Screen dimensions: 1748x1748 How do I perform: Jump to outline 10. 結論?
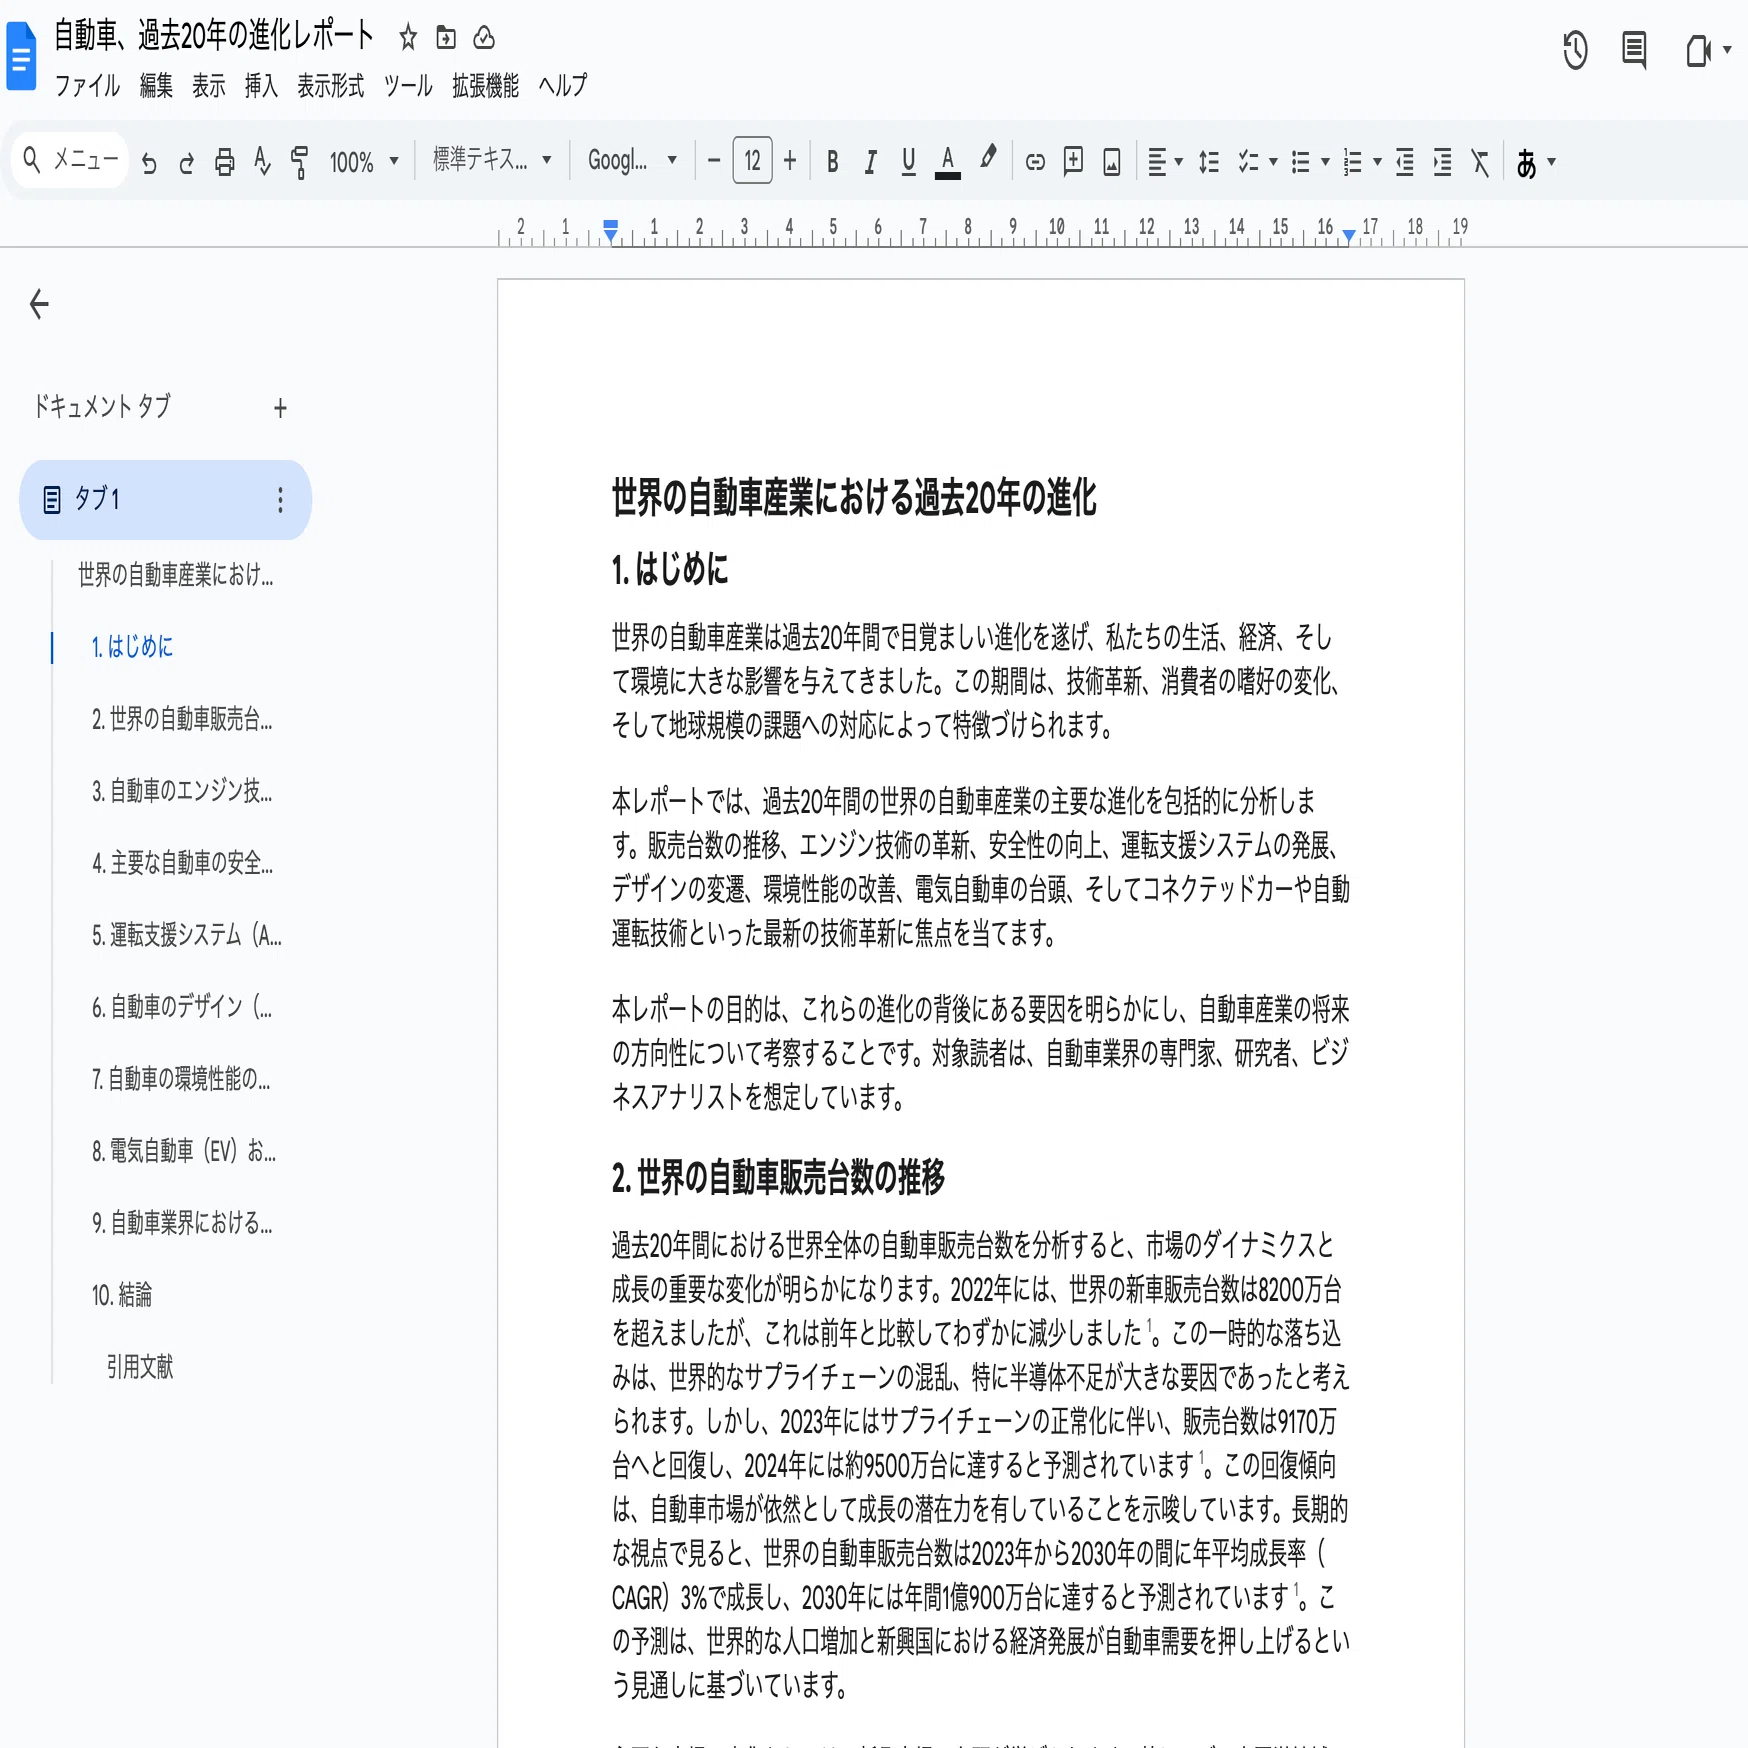coord(122,1295)
